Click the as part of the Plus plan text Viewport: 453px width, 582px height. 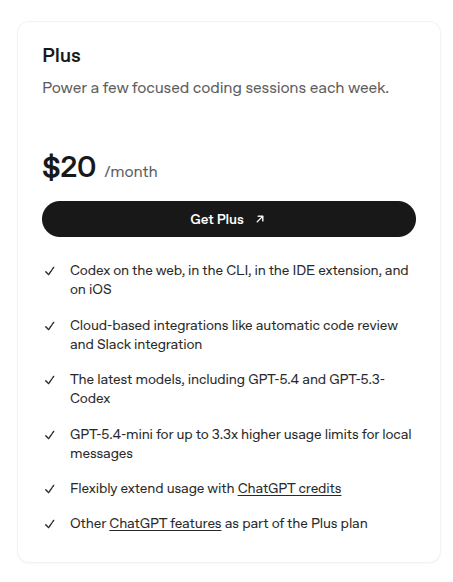[x=296, y=523]
